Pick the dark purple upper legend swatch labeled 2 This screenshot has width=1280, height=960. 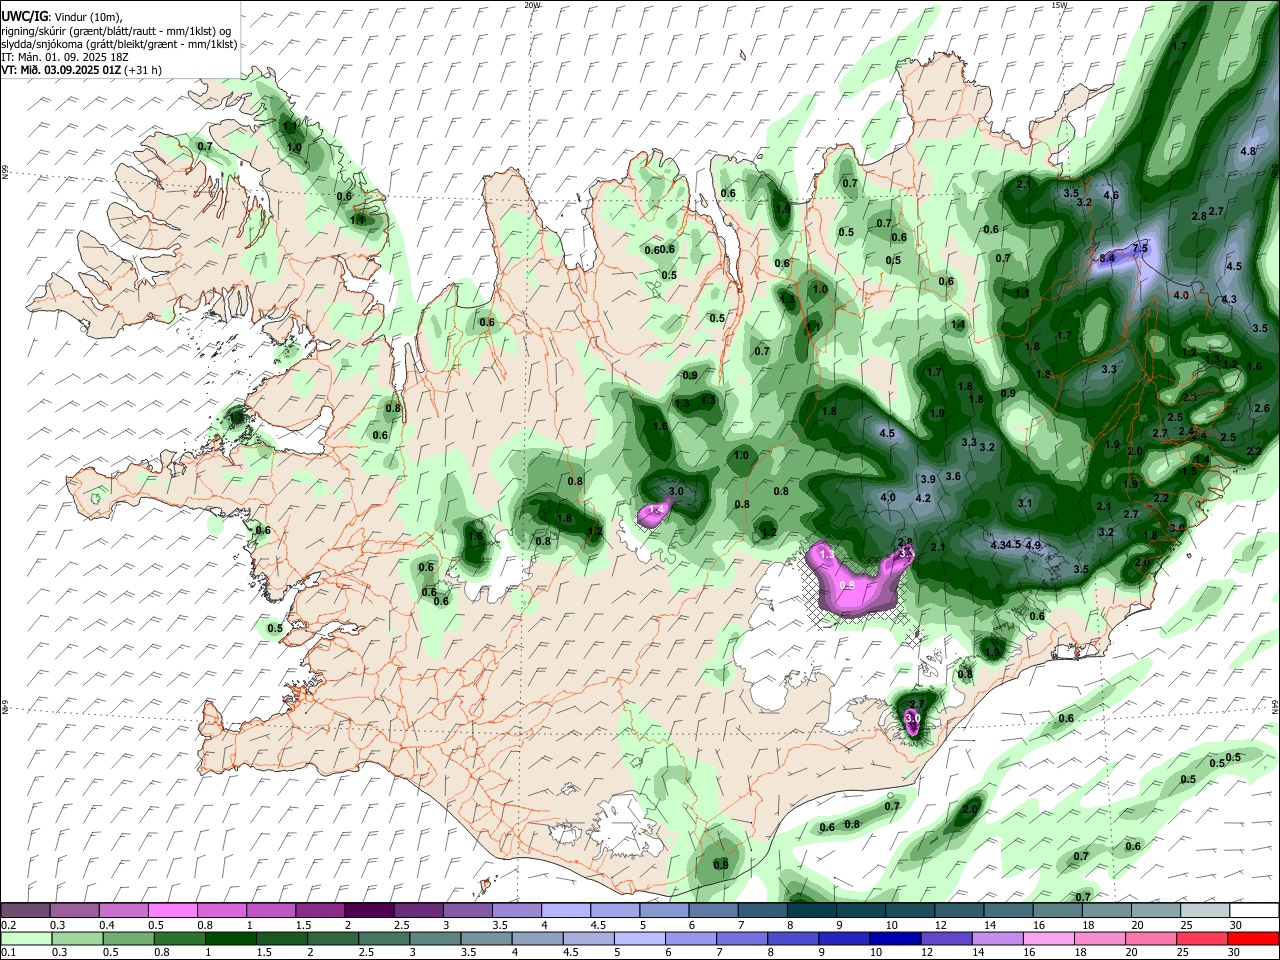(368, 910)
